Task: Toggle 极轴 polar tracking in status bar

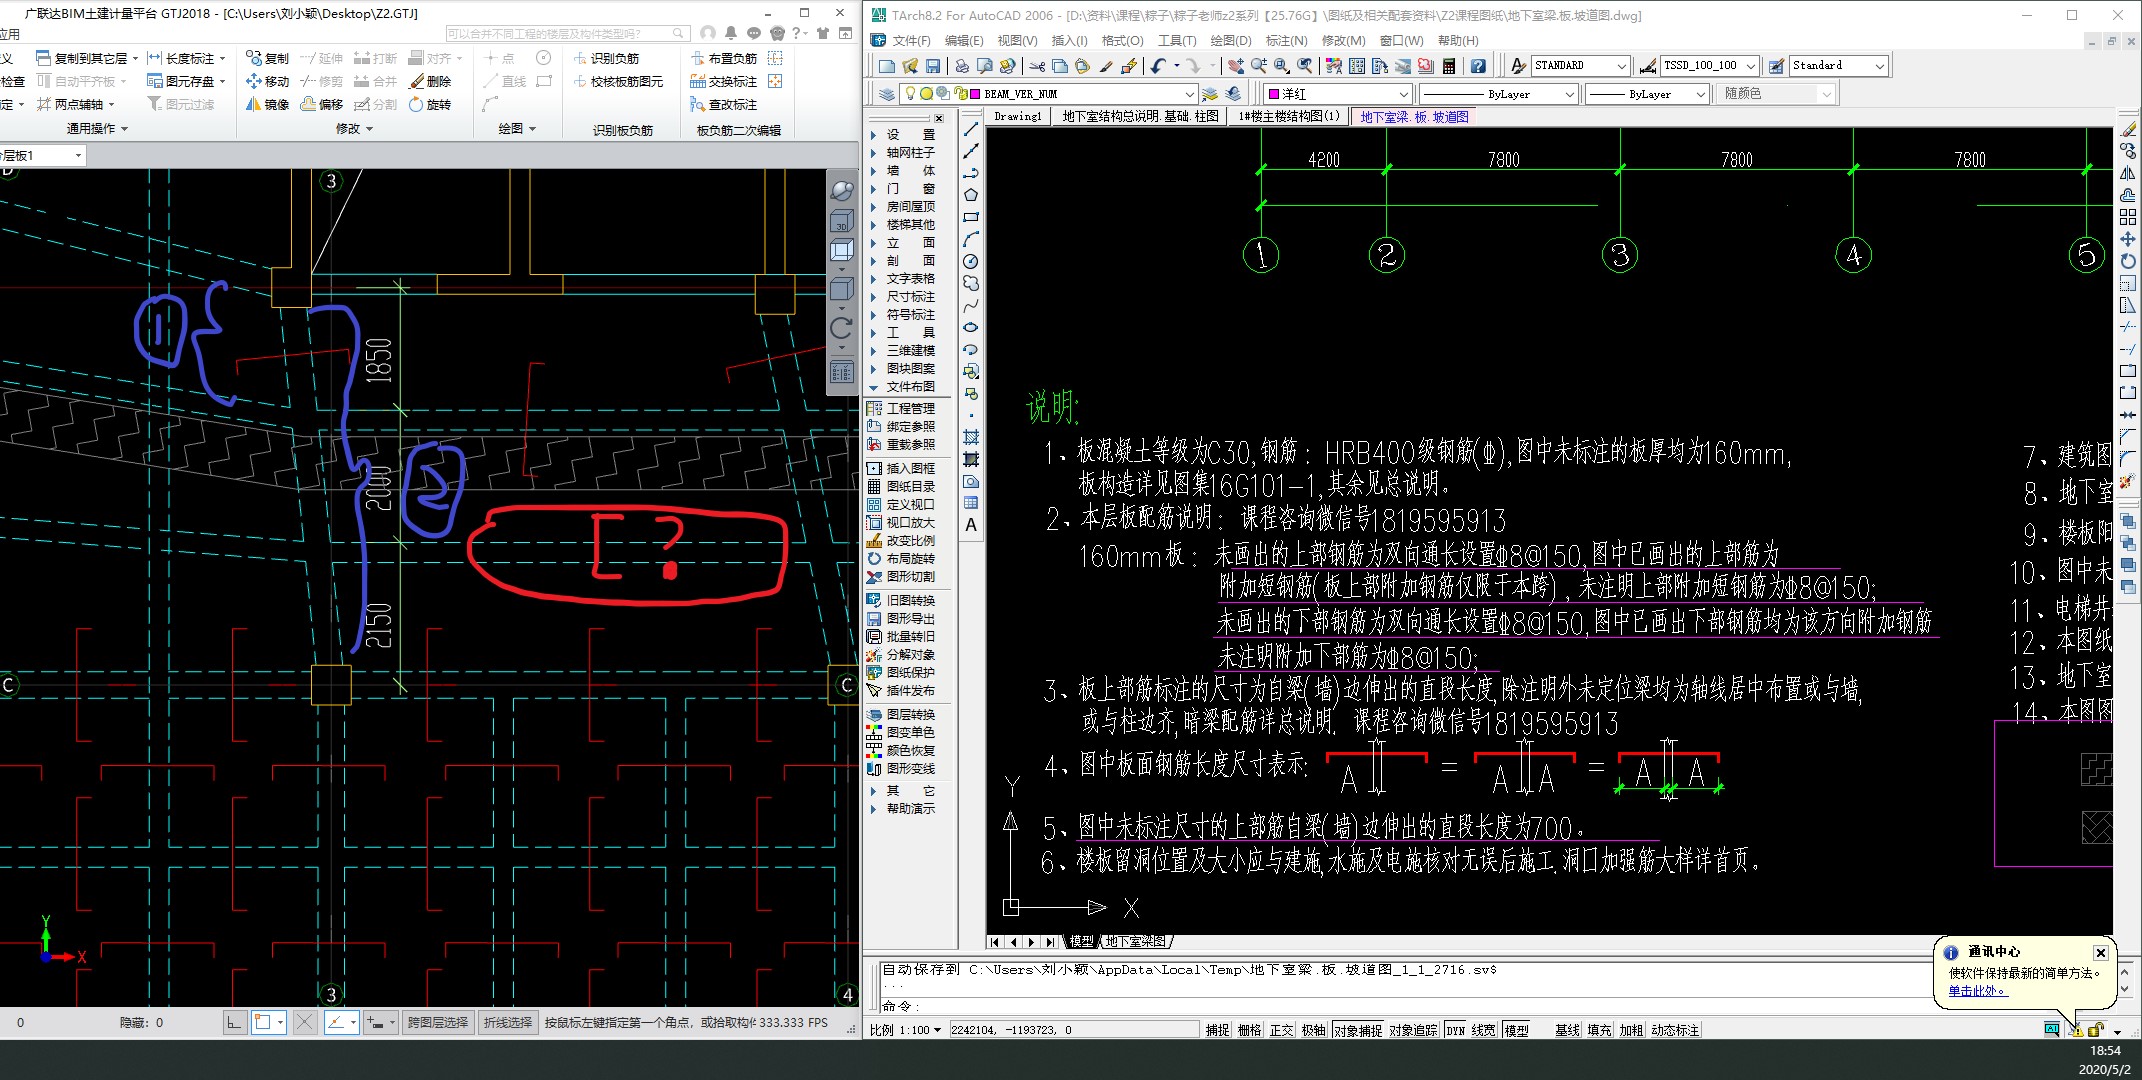Action: pos(1313,1030)
